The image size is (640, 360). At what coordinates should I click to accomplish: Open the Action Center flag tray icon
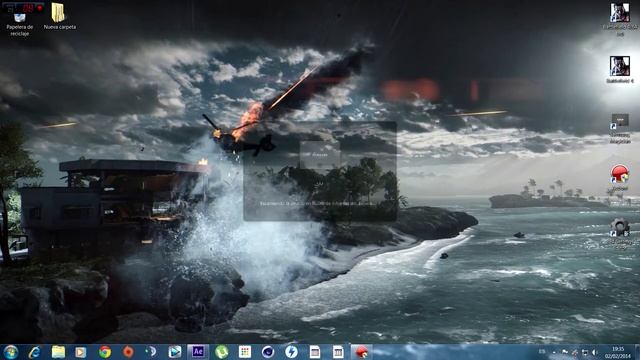[x=565, y=352]
